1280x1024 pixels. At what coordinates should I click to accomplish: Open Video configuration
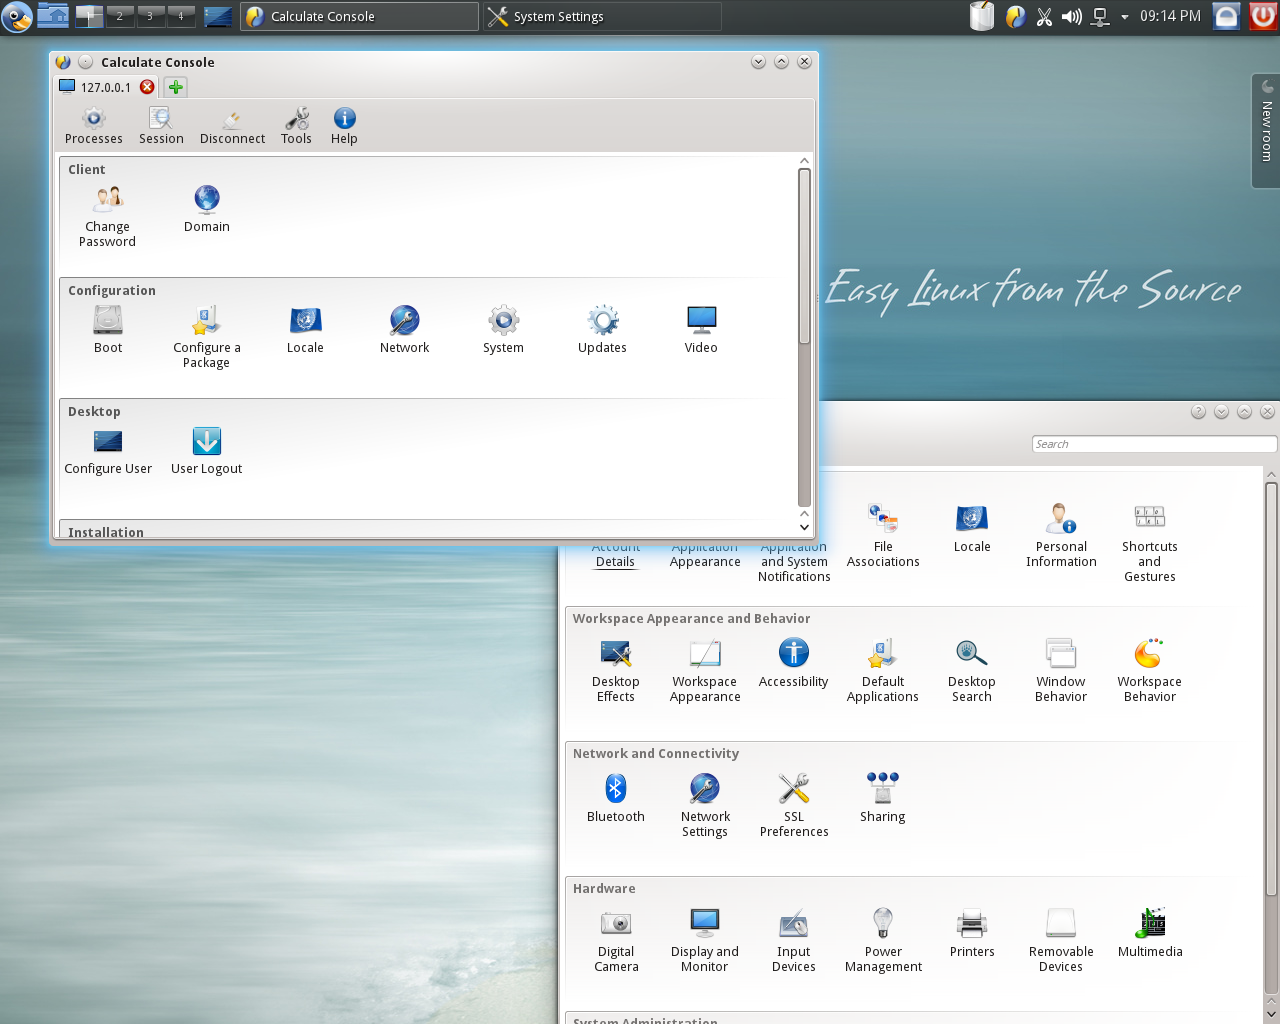point(701,330)
